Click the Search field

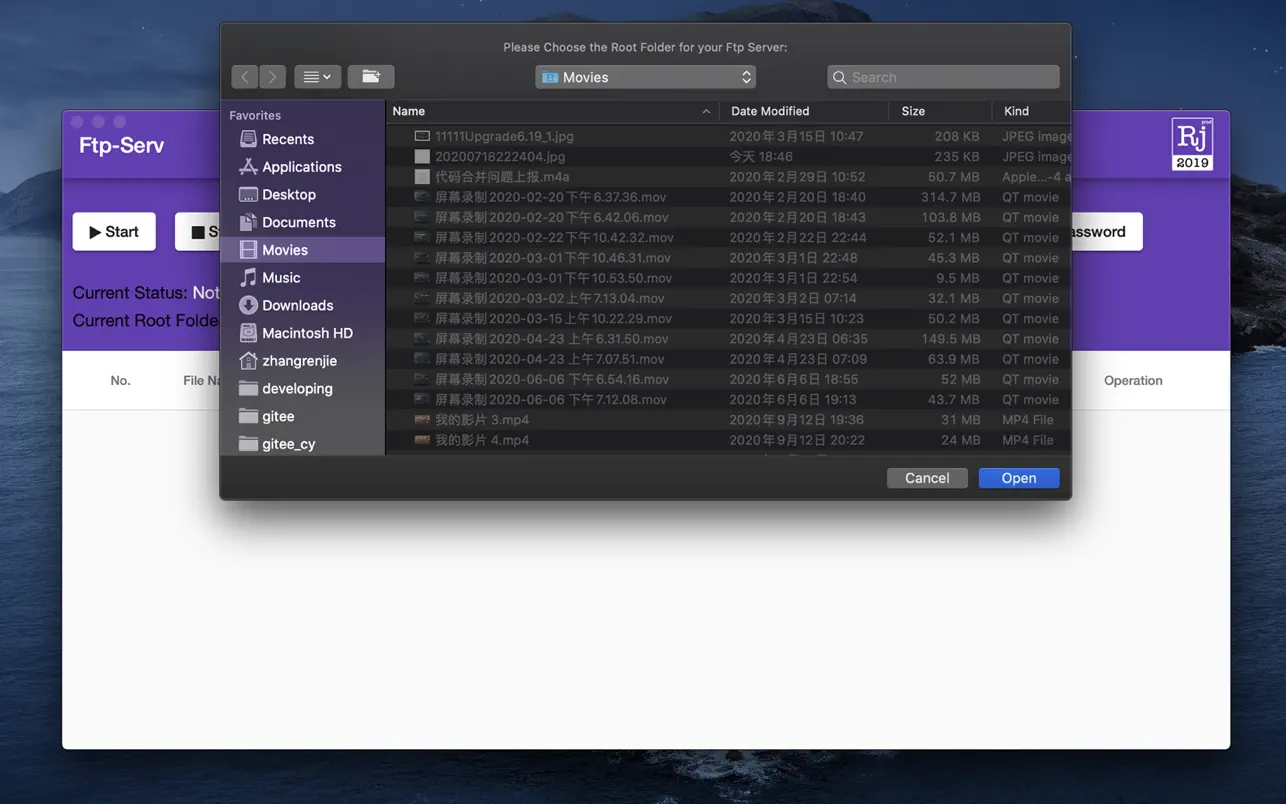[x=943, y=77]
